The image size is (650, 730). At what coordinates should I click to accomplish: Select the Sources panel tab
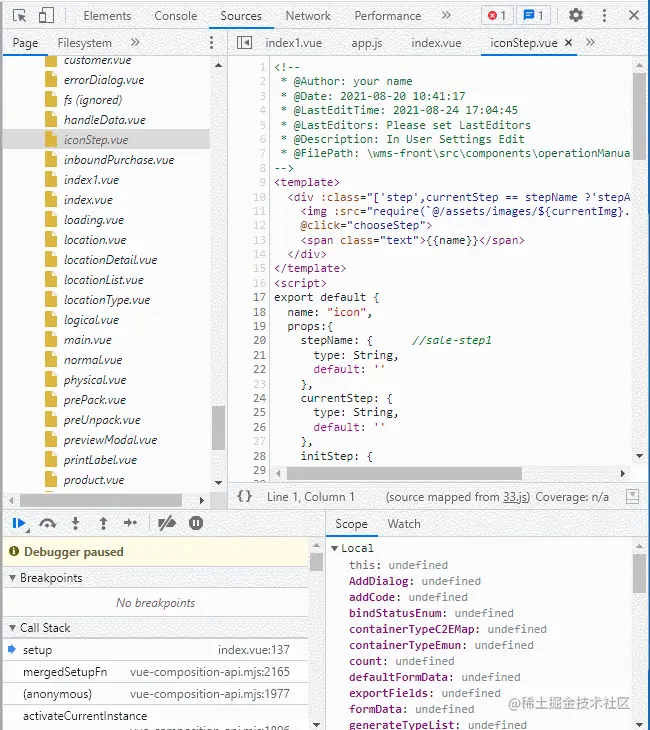[241, 16]
